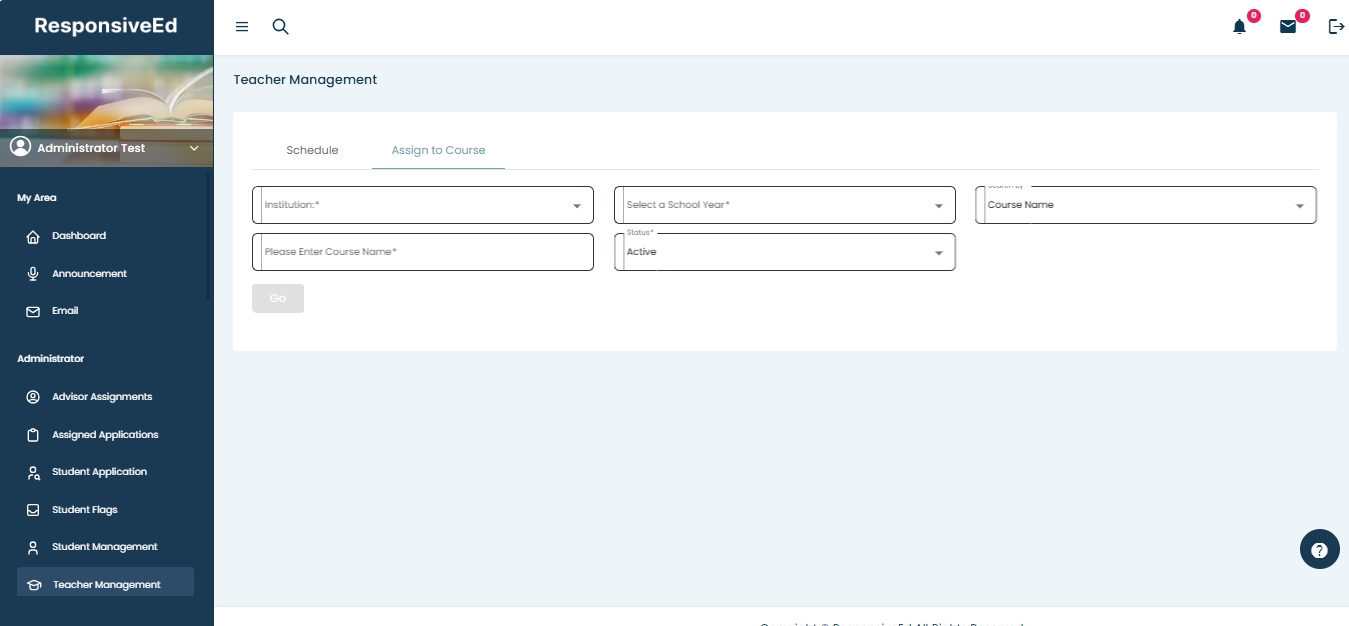Click the Dashboard home icon

(x=33, y=237)
